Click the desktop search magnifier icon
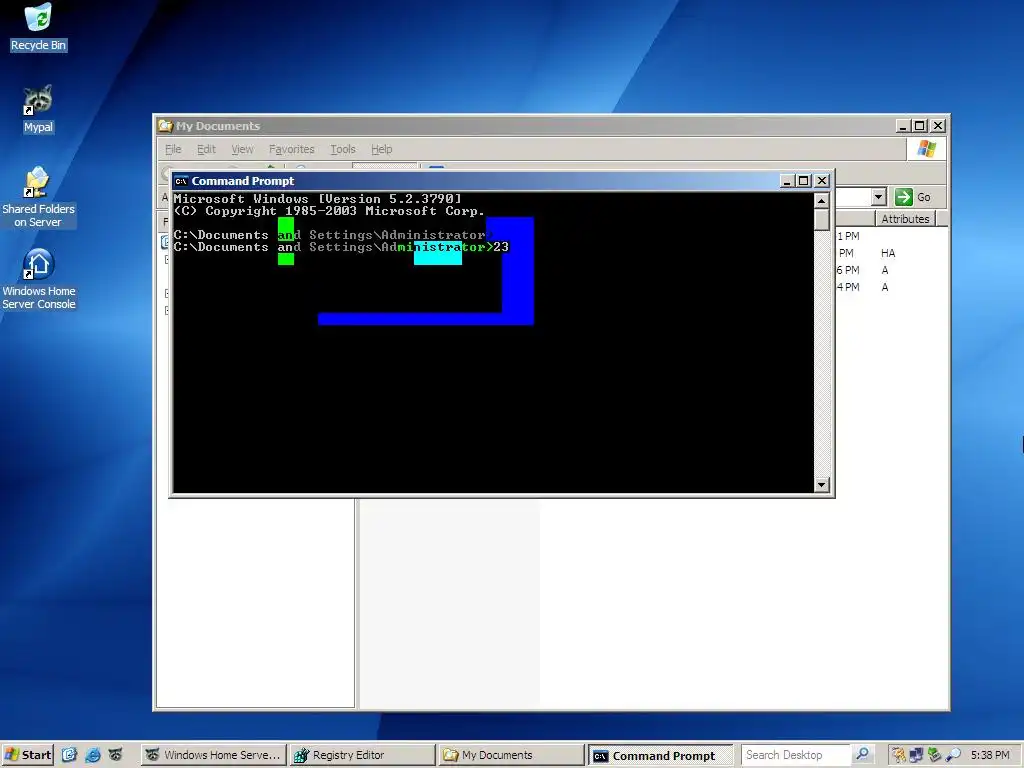 pos(862,754)
